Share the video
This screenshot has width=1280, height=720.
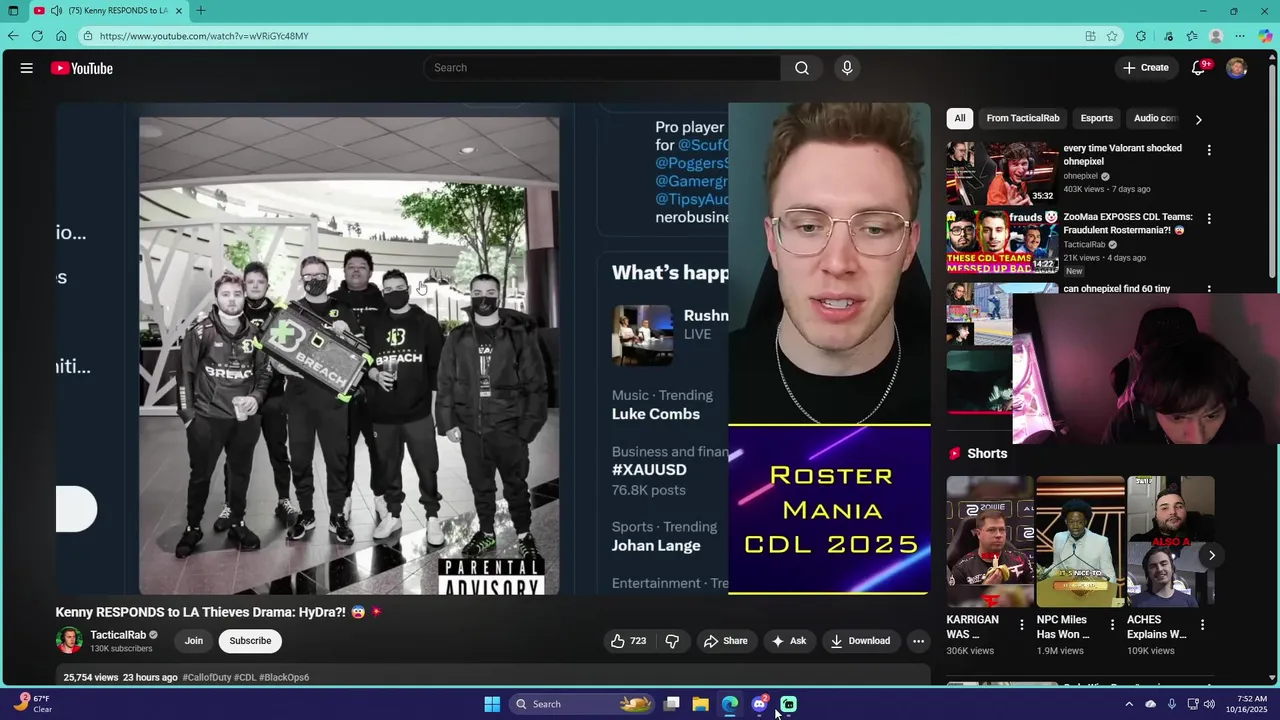pos(726,641)
